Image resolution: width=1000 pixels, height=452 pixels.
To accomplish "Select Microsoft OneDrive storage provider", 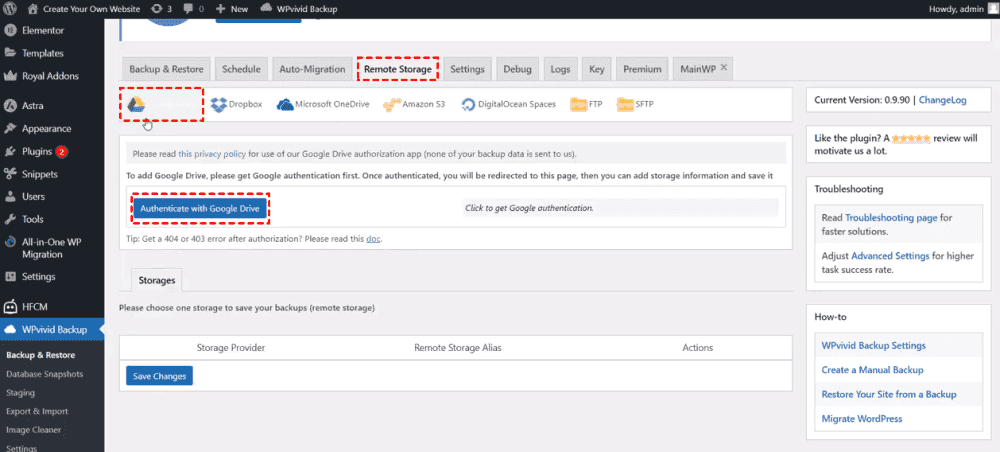I will click(324, 104).
